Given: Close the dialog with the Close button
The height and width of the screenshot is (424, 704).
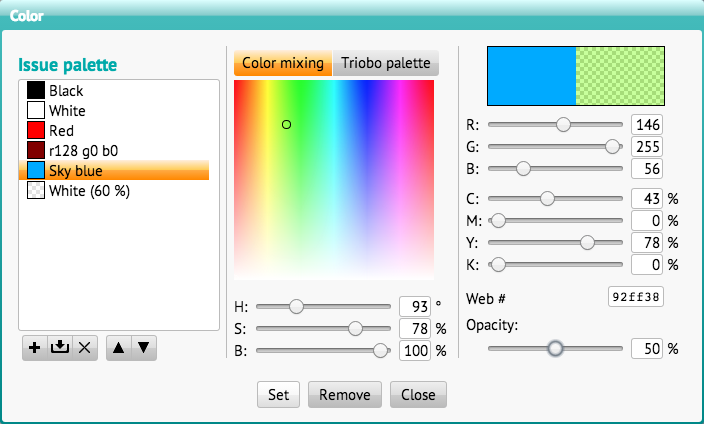Looking at the screenshot, I should click(x=418, y=394).
